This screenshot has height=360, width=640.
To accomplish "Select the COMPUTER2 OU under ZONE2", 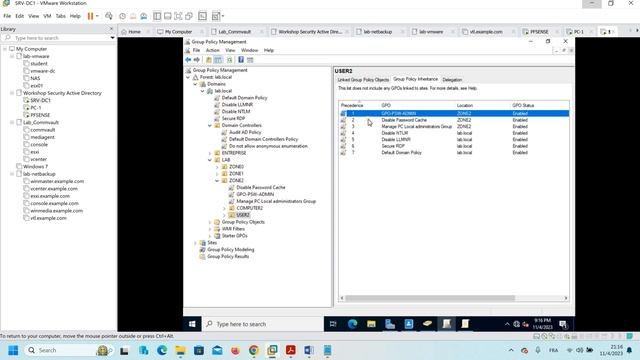I will [x=249, y=208].
